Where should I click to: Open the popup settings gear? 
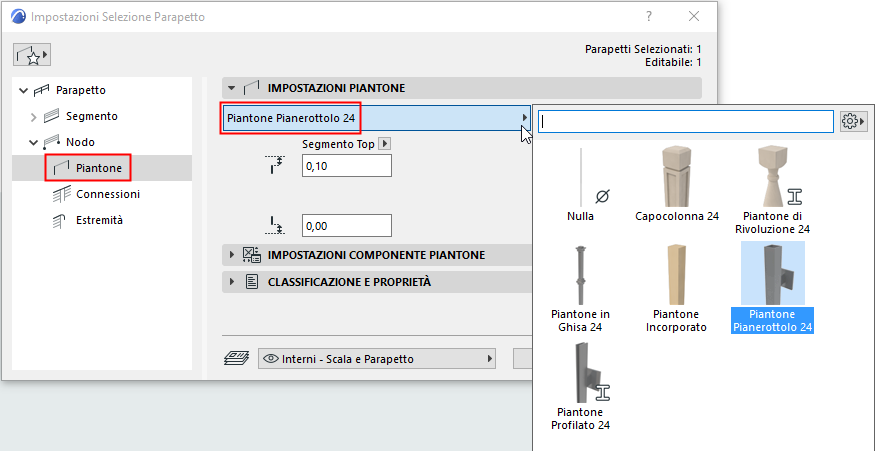(853, 121)
